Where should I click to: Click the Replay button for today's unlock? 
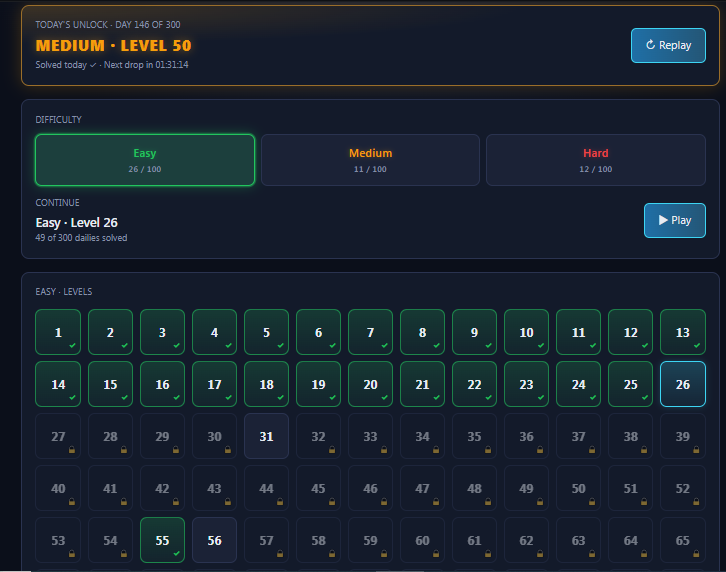click(668, 45)
